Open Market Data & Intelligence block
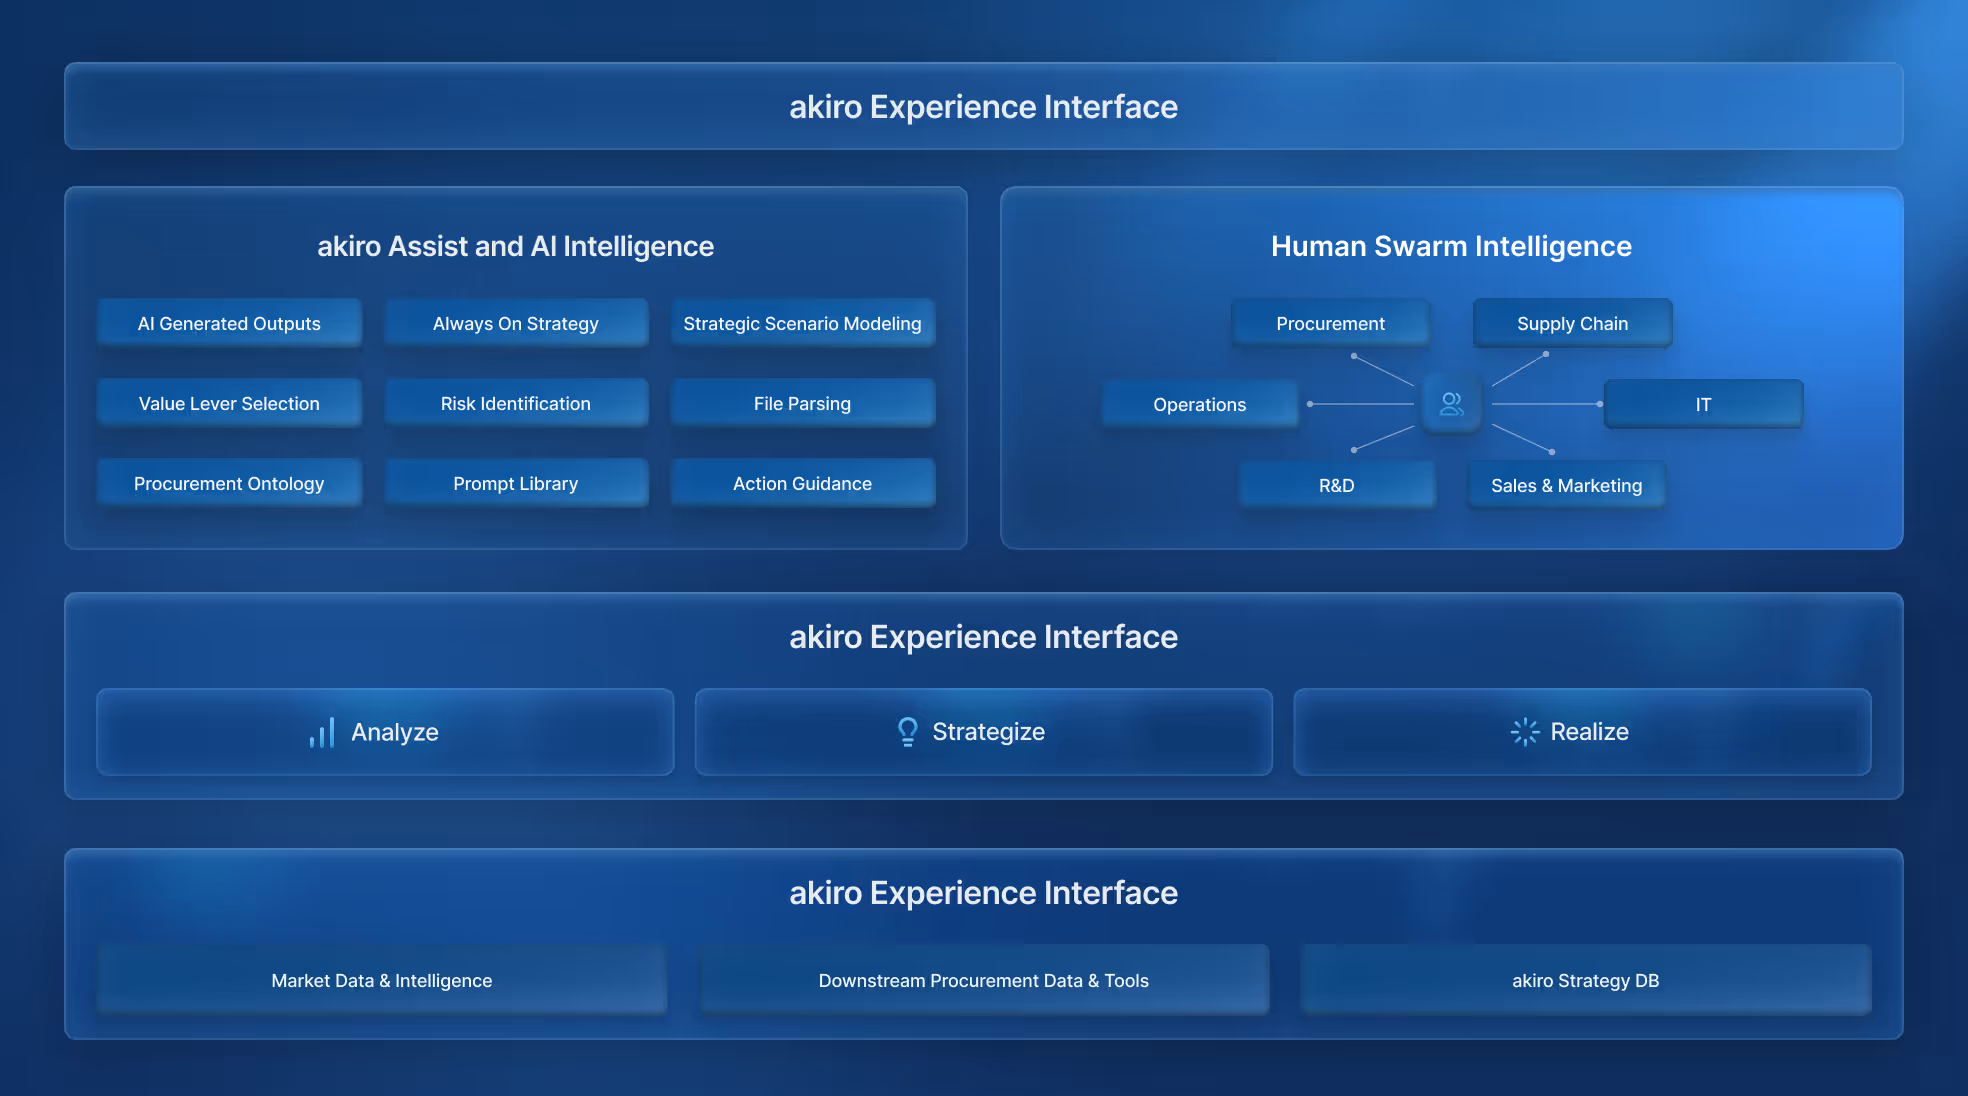The width and height of the screenshot is (1968, 1096). pos(382,980)
